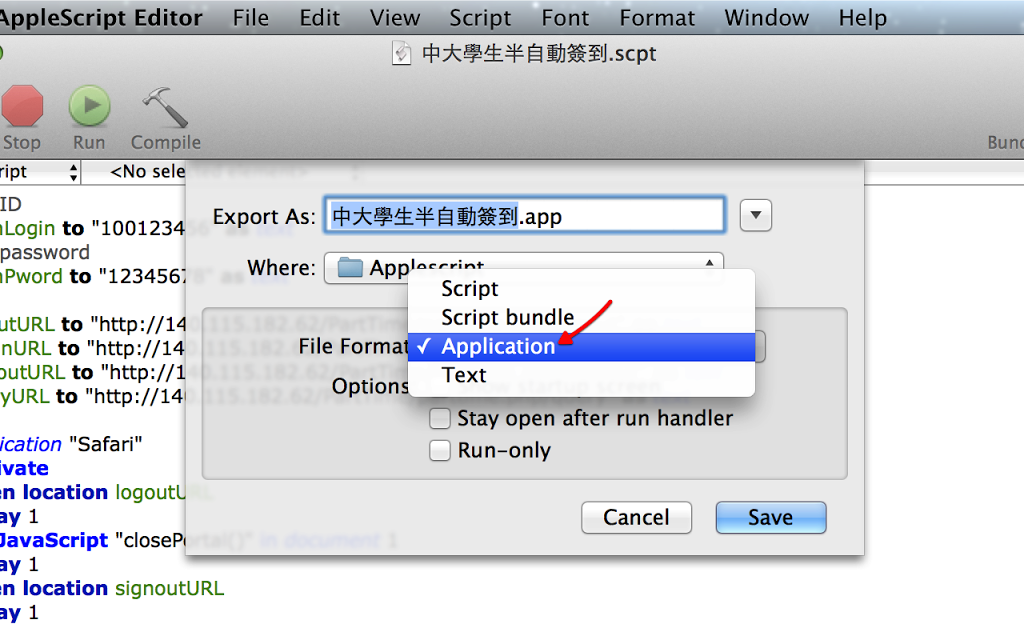
Task: Click the document icon in title bar
Action: (402, 54)
